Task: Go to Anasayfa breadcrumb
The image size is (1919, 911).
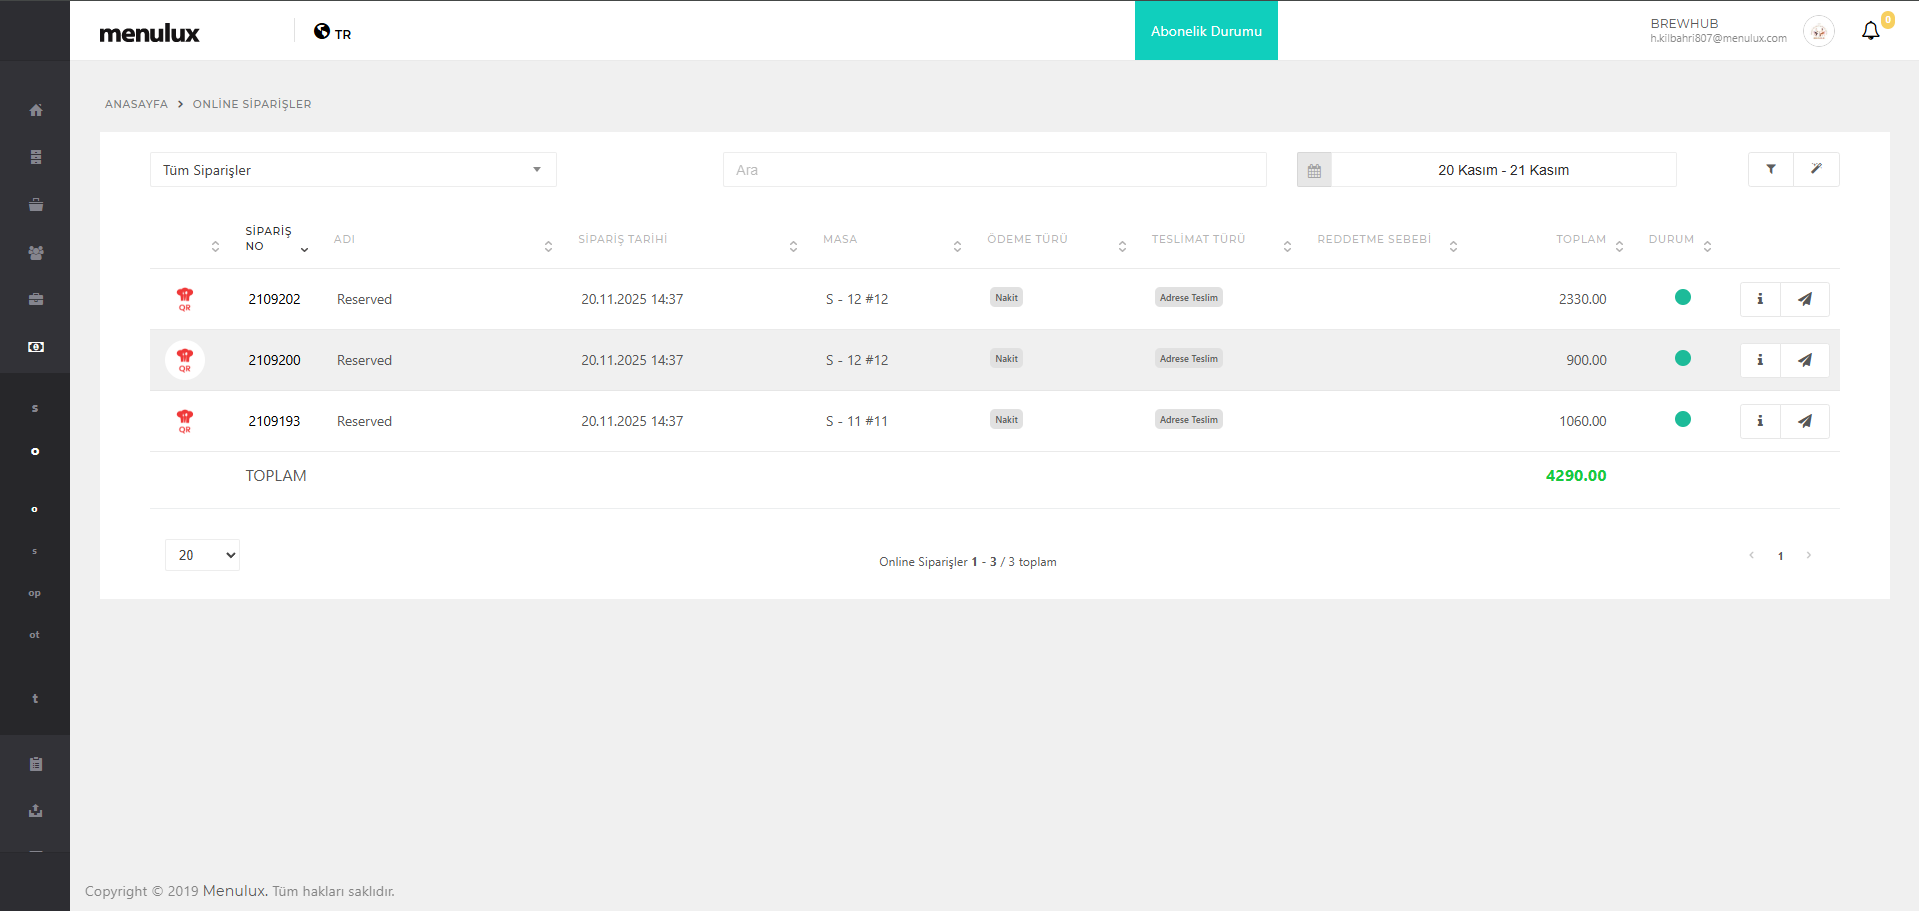Action: pos(136,104)
